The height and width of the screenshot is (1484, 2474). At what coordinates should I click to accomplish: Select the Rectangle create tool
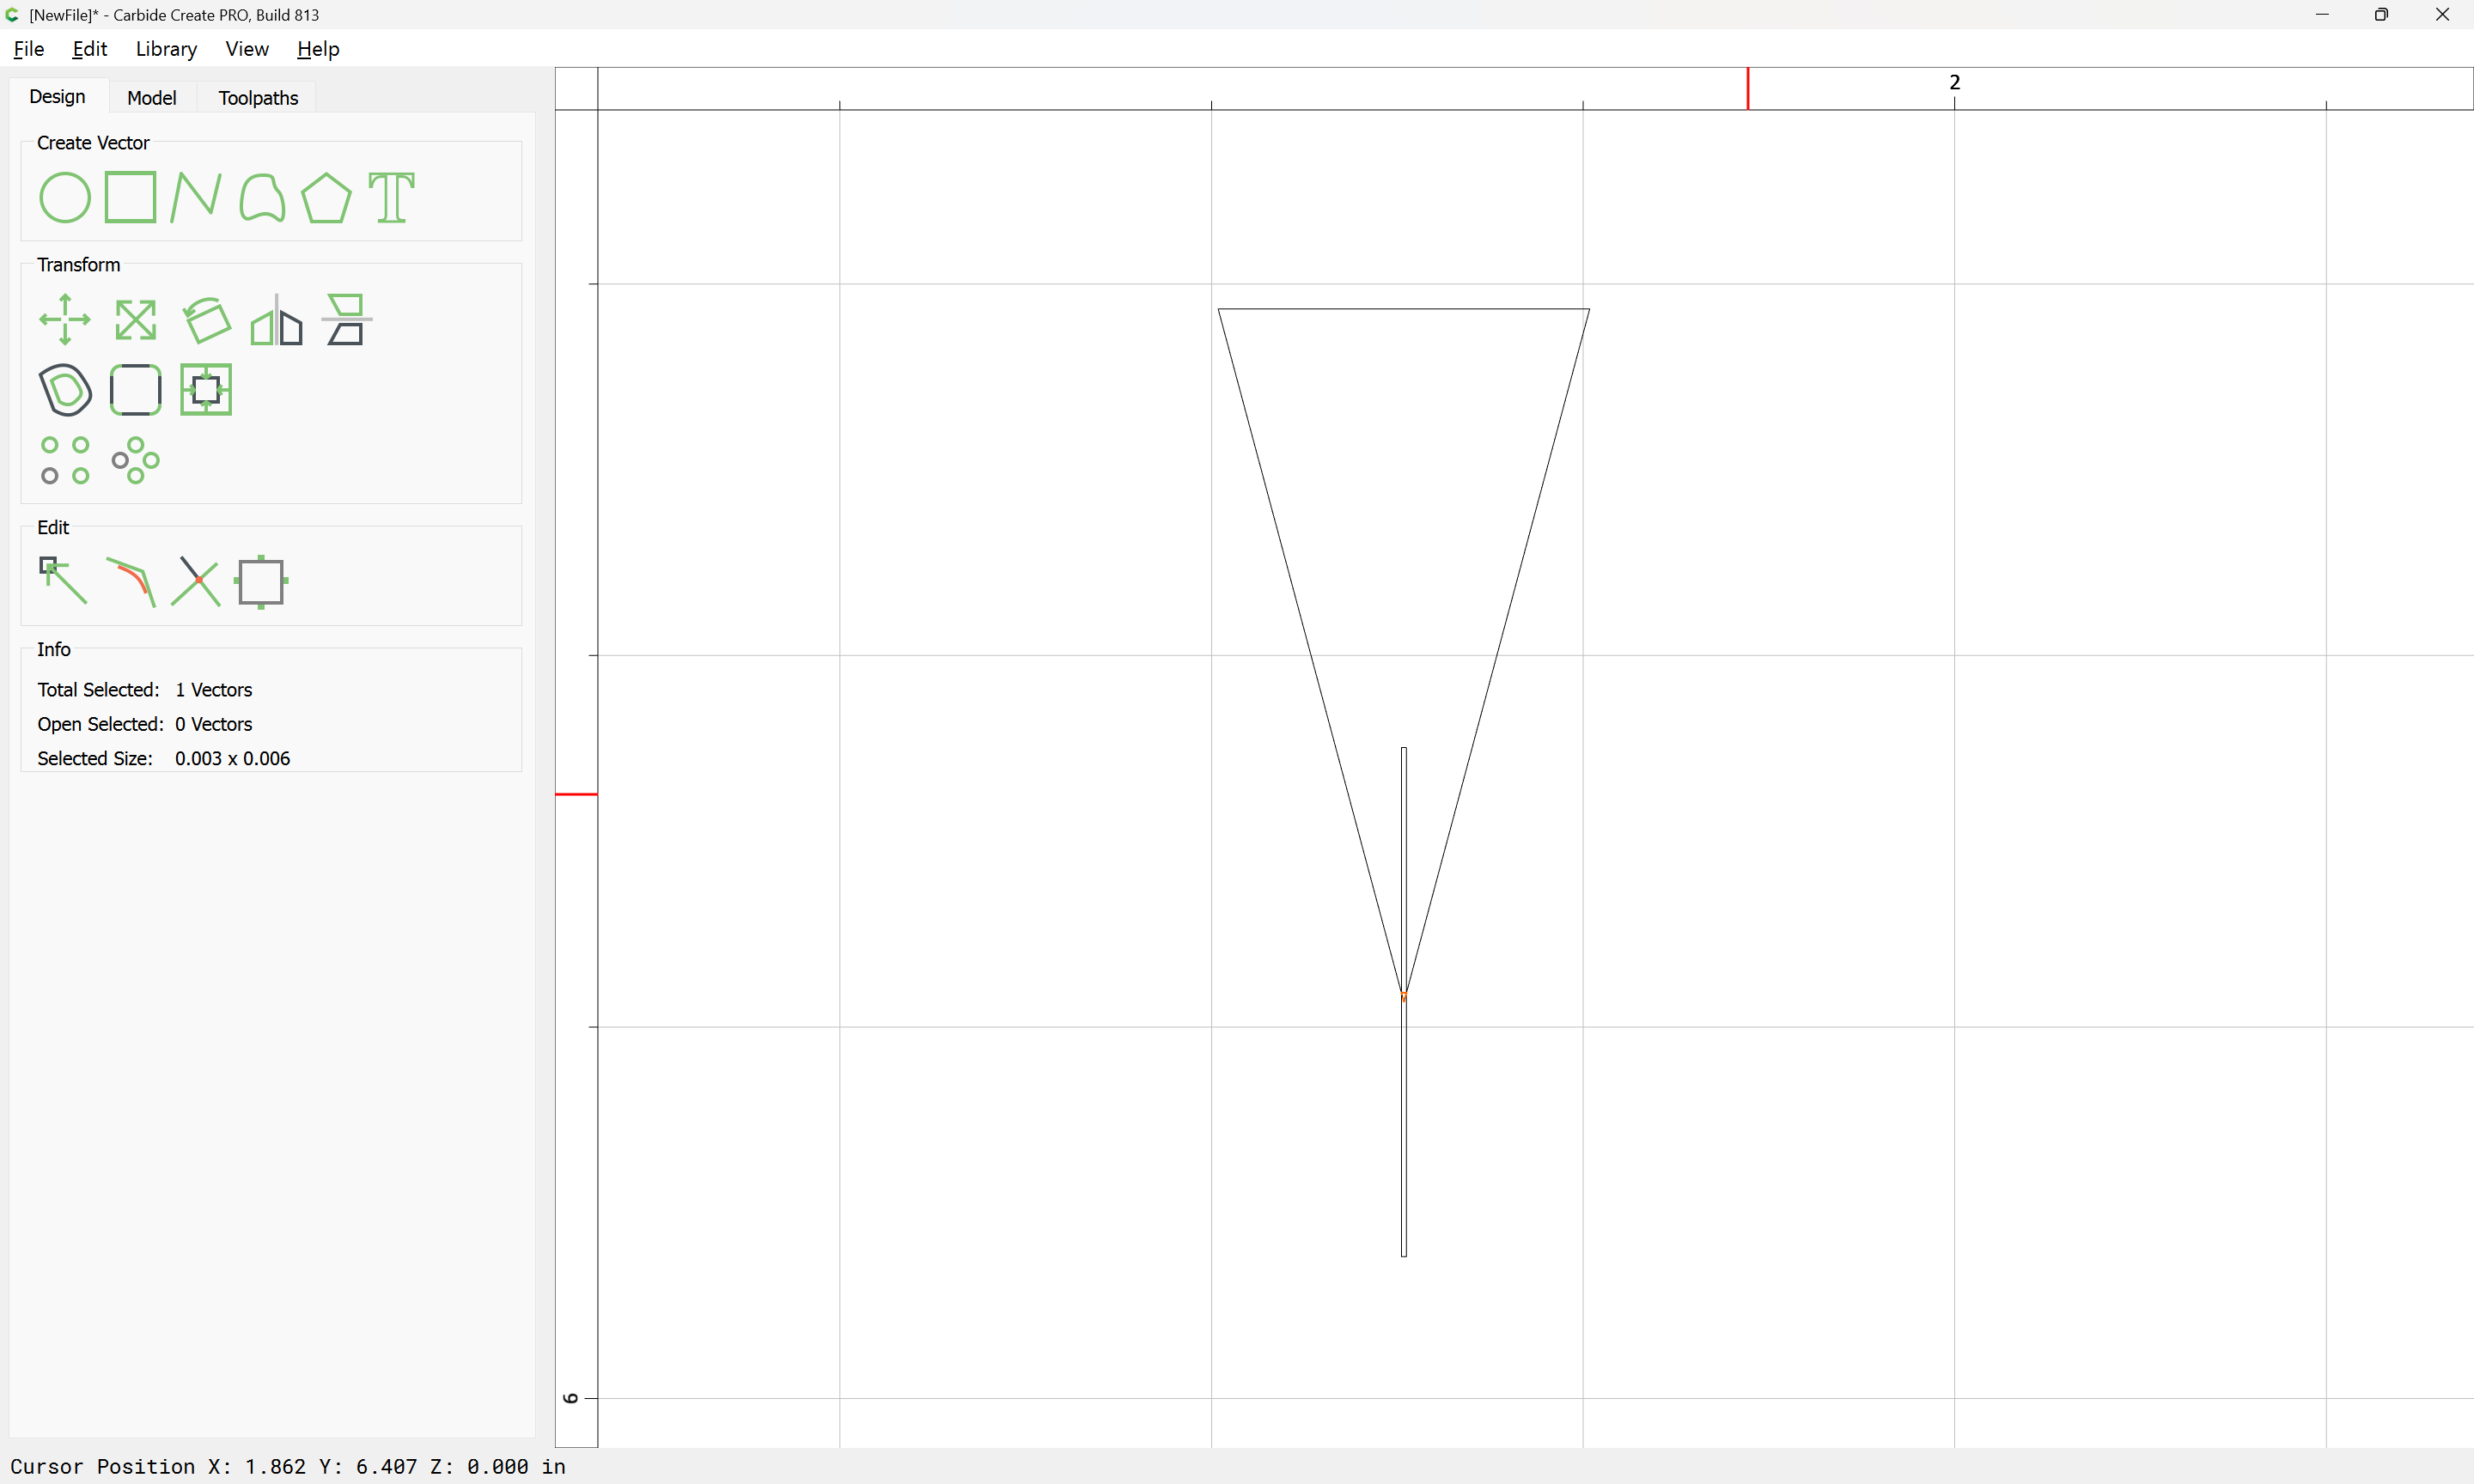point(131,197)
